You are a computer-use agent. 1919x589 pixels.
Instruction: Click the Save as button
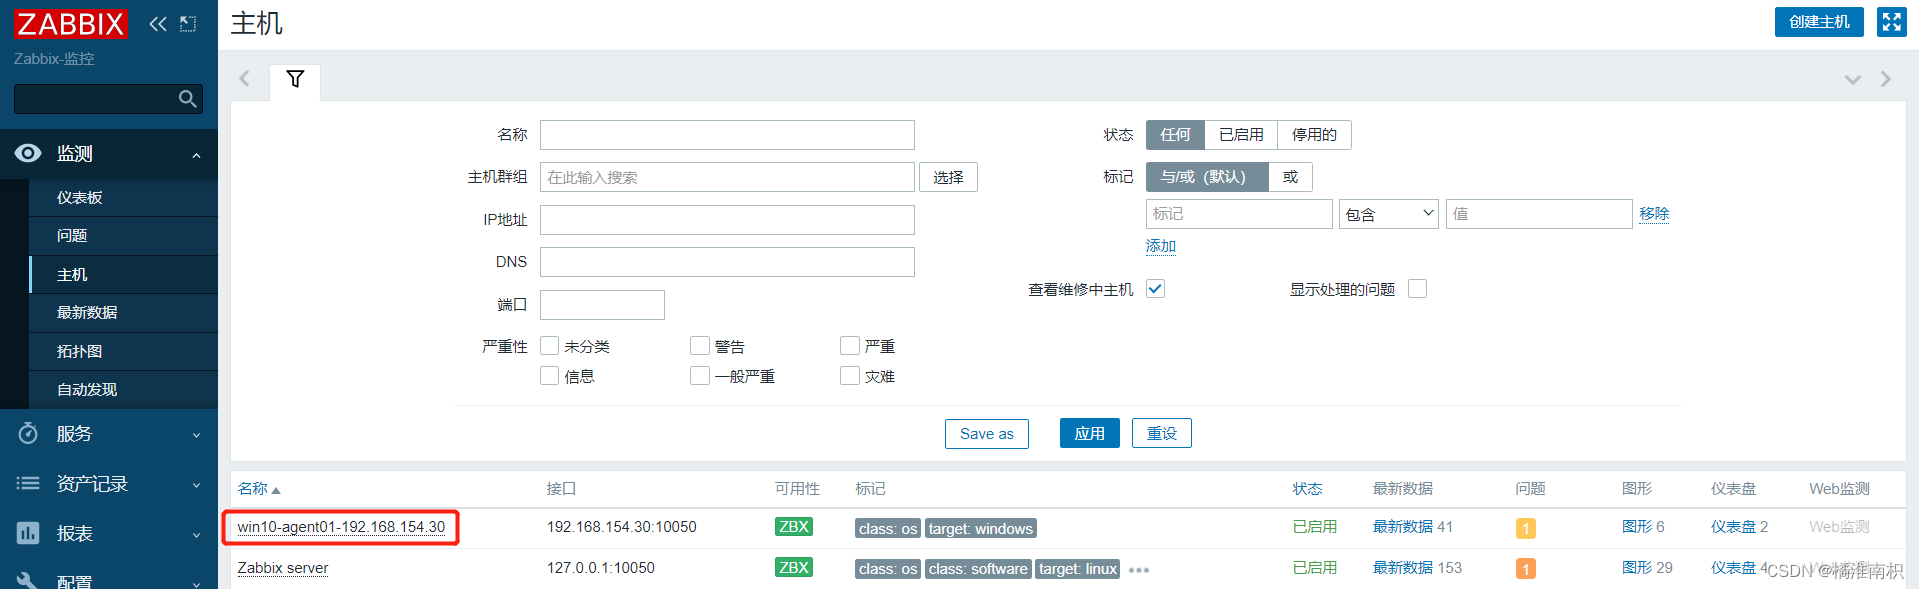pyautogui.click(x=986, y=434)
